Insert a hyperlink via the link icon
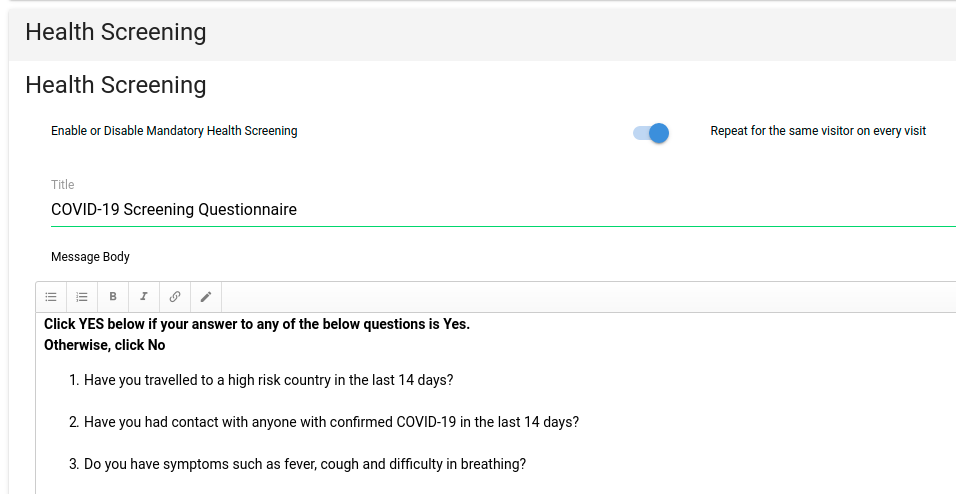The image size is (956, 494). [175, 297]
